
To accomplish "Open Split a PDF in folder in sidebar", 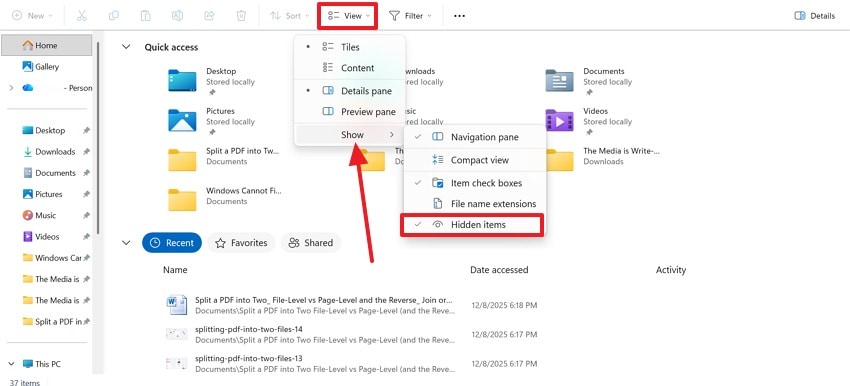I will point(52,321).
